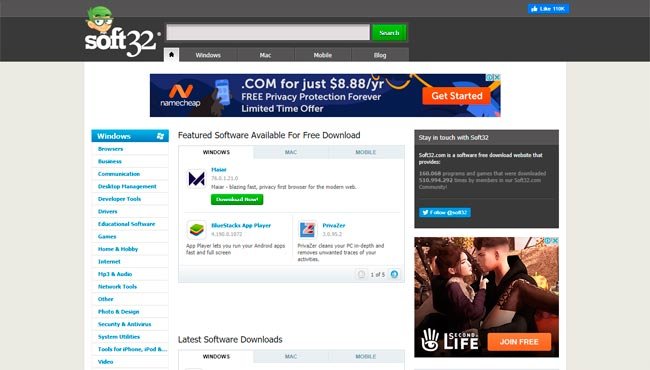The width and height of the screenshot is (650, 370).
Task: Open the Browsers category
Action: point(110,149)
